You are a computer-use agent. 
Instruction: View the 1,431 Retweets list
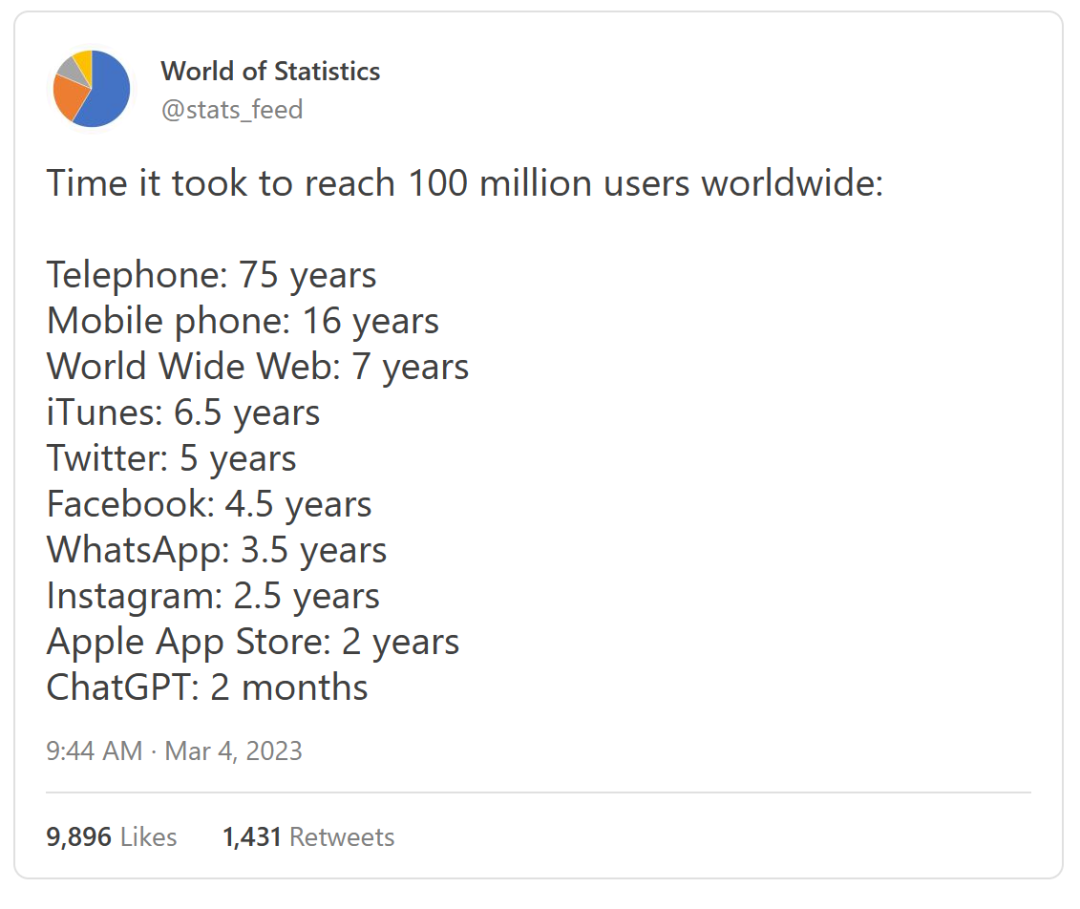[308, 837]
